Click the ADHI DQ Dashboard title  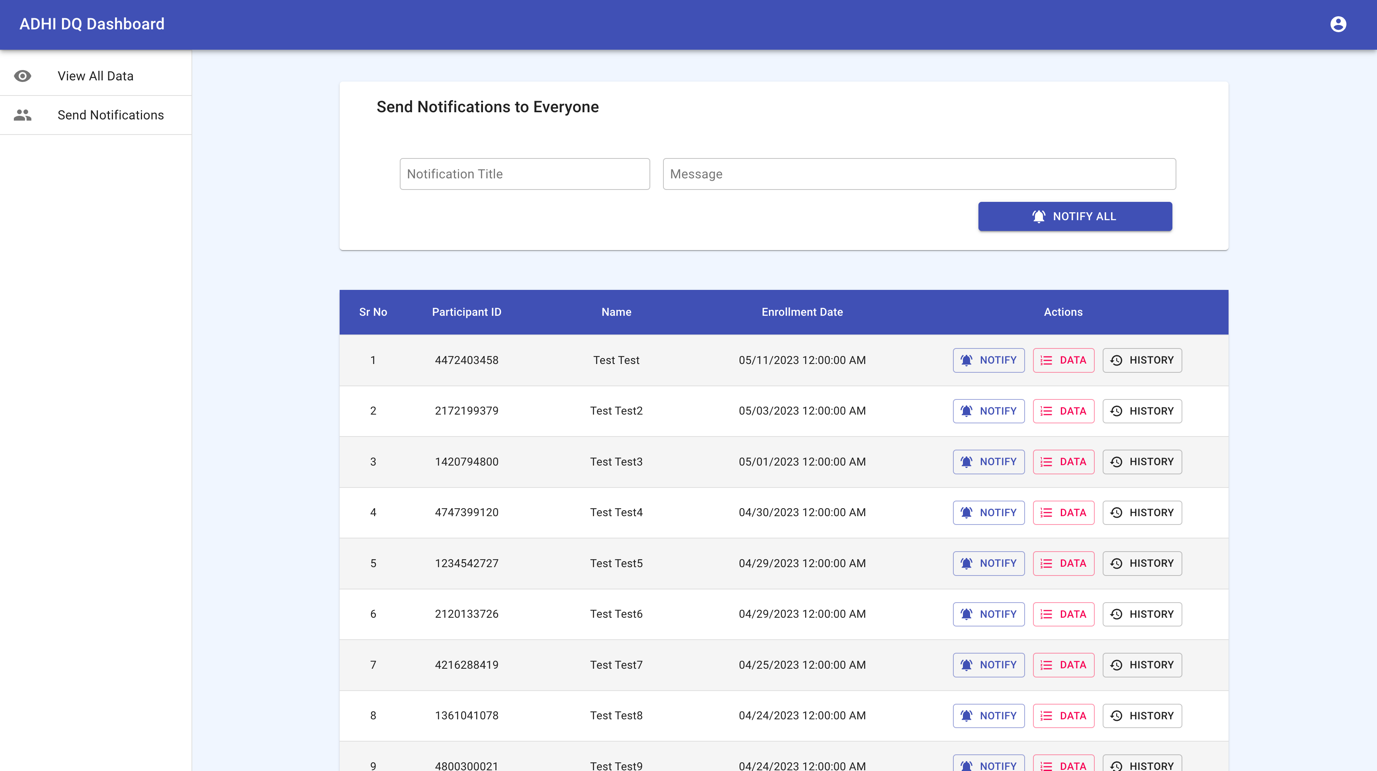tap(91, 23)
